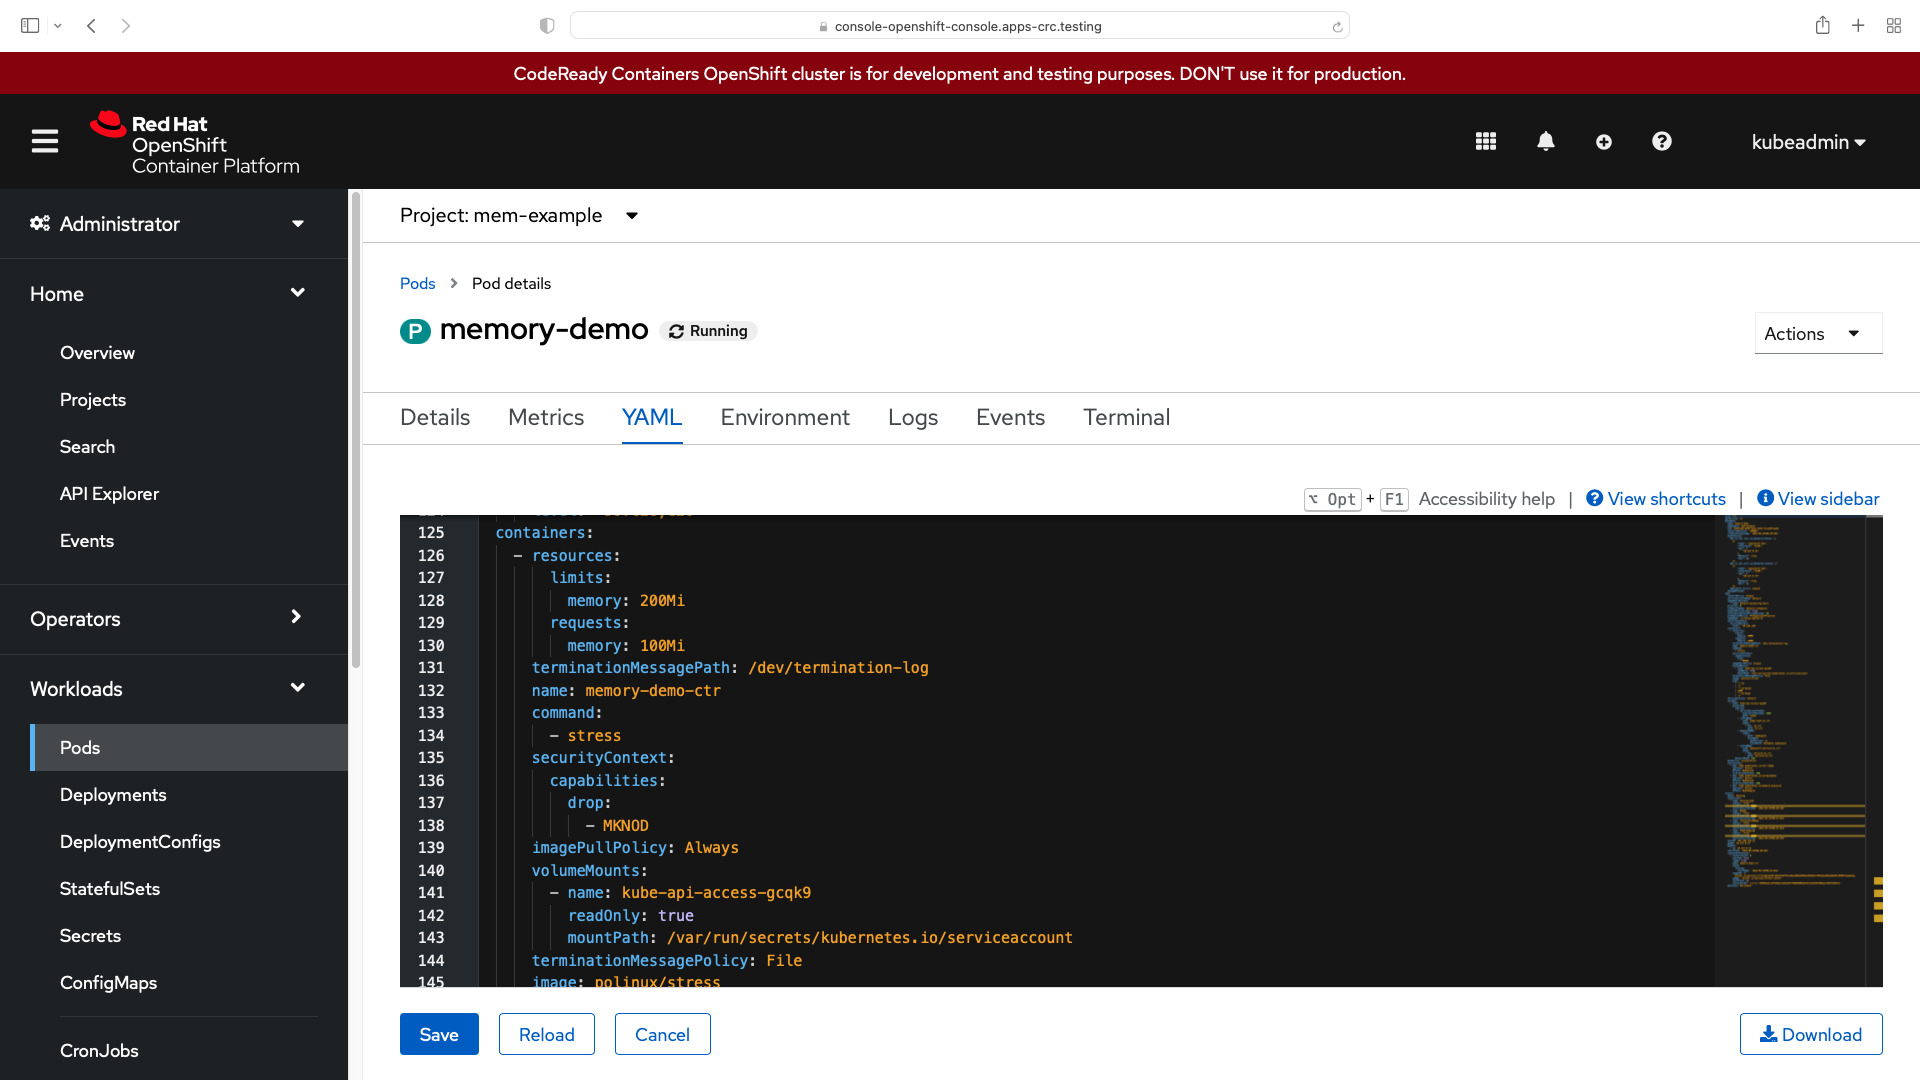Open StatefulSets in sidebar

click(110, 889)
